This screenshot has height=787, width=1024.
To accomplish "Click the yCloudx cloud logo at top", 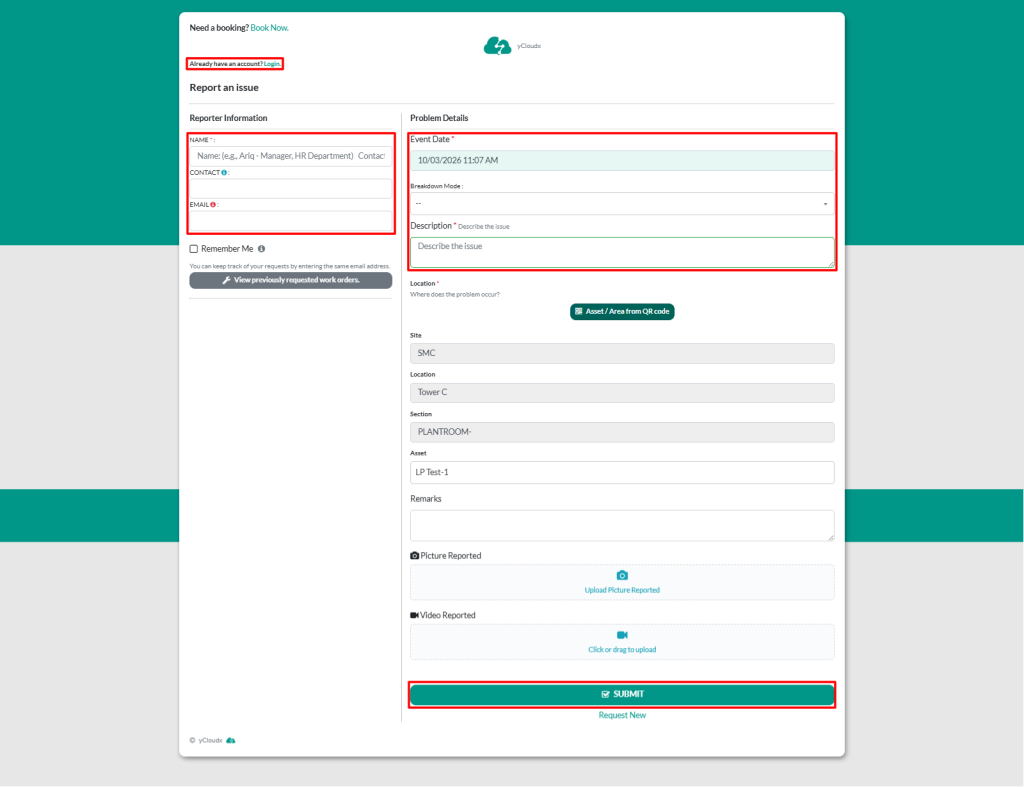I will coord(498,45).
